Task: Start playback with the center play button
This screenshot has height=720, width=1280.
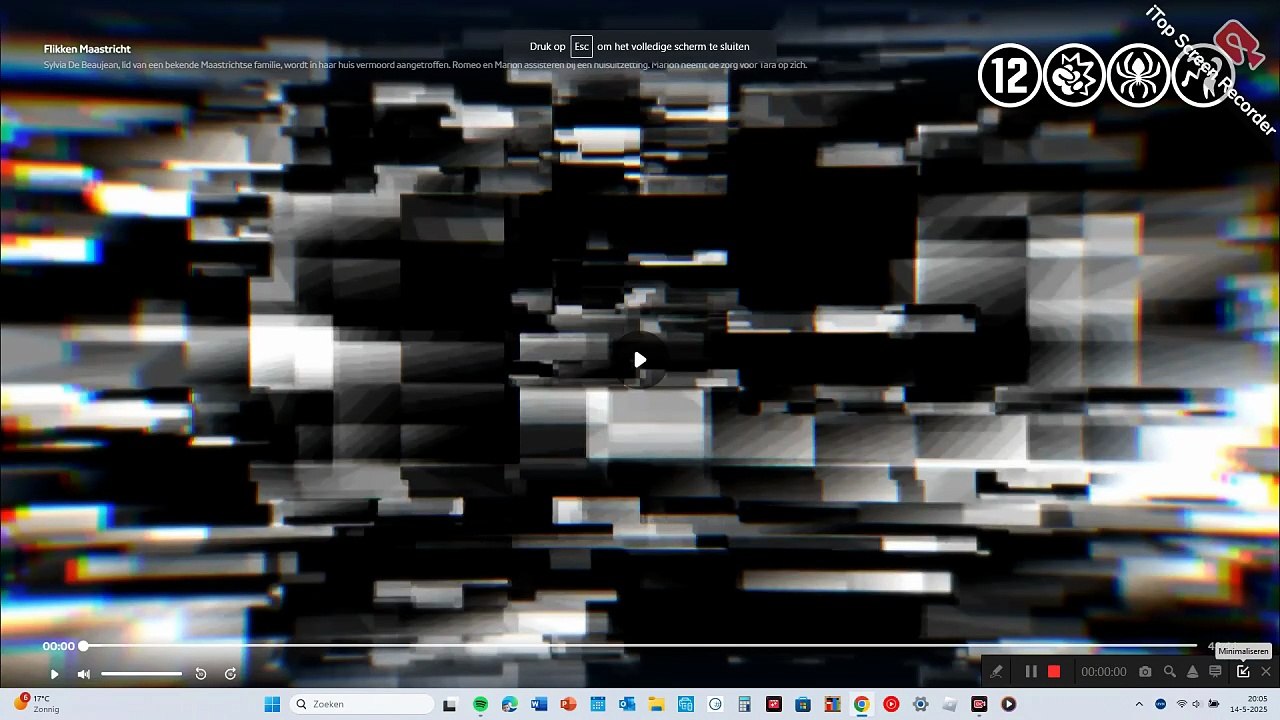Action: pyautogui.click(x=640, y=360)
